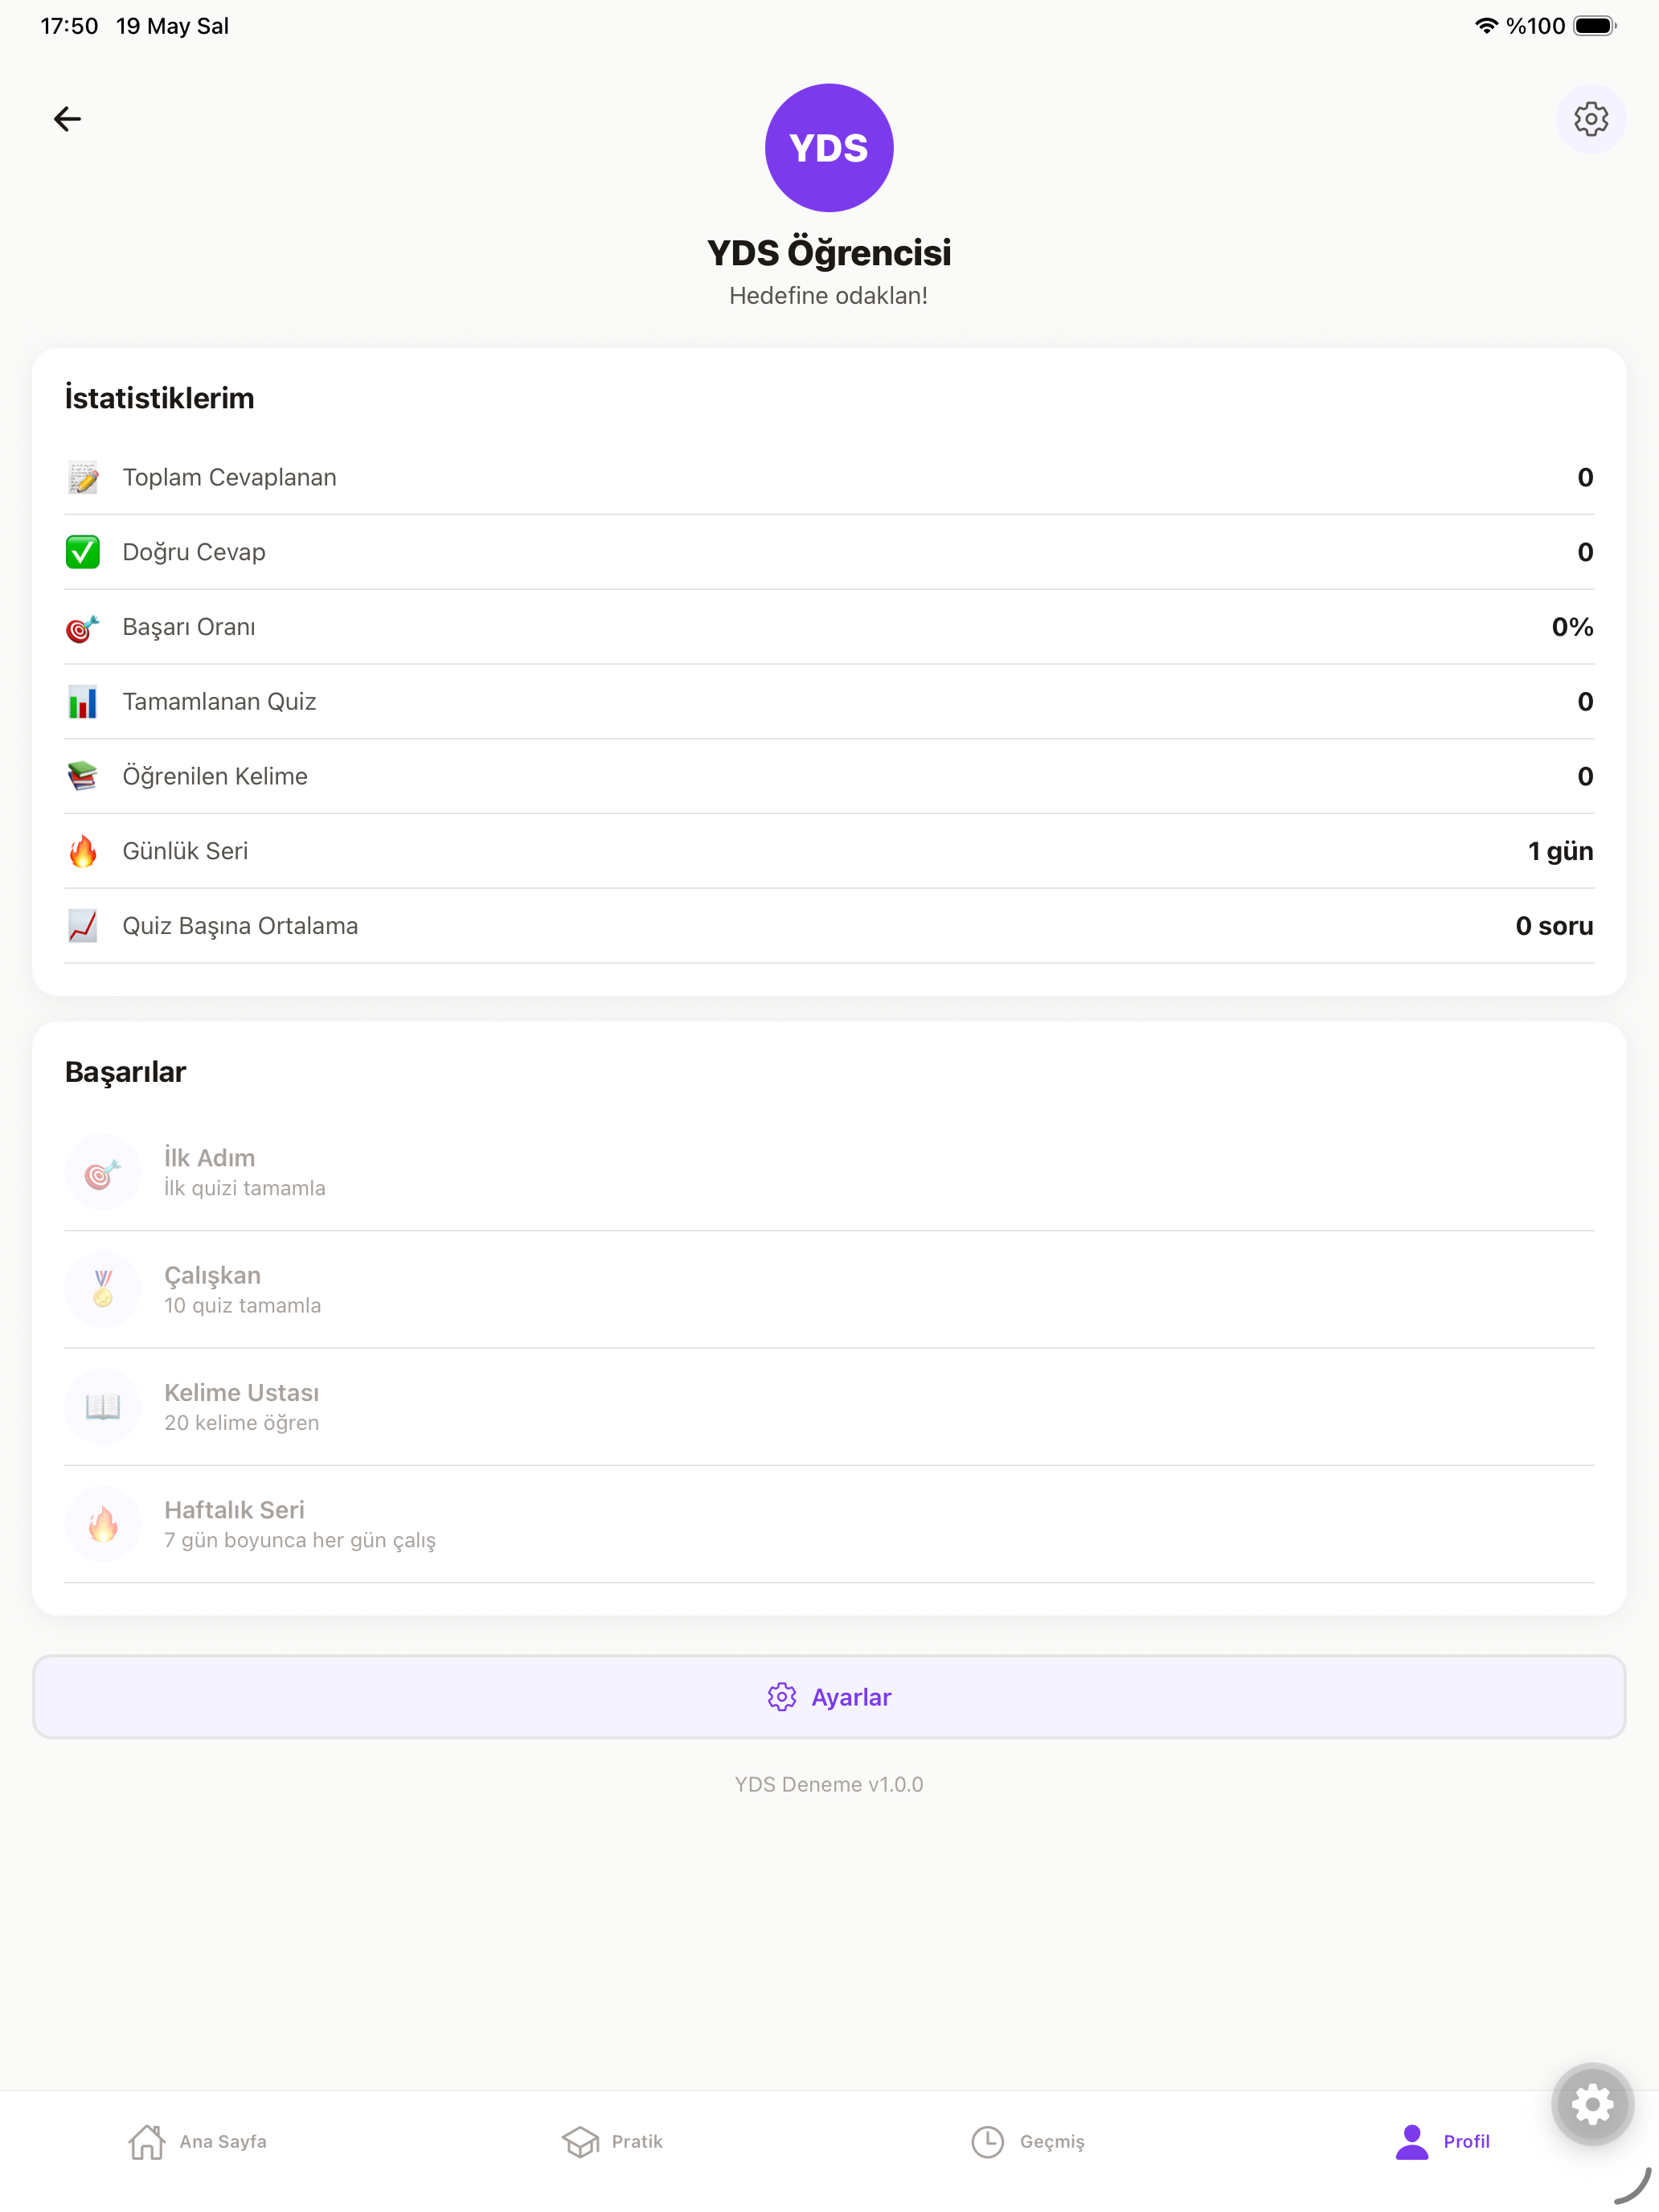Image resolution: width=1659 pixels, height=2212 pixels.
Task: Open the Ana Sayfa tab
Action: 198,2141
